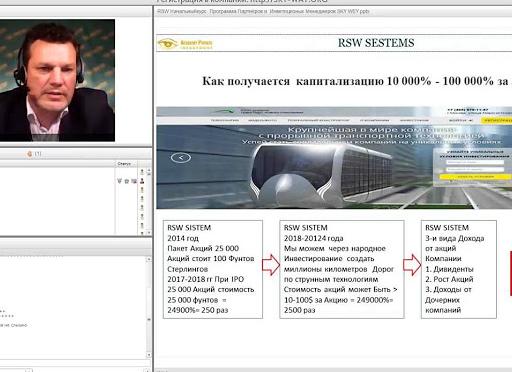Viewport: 512px width, 372px height.
Task: Click the scroll-up arrow of attendee list
Action: point(149,171)
